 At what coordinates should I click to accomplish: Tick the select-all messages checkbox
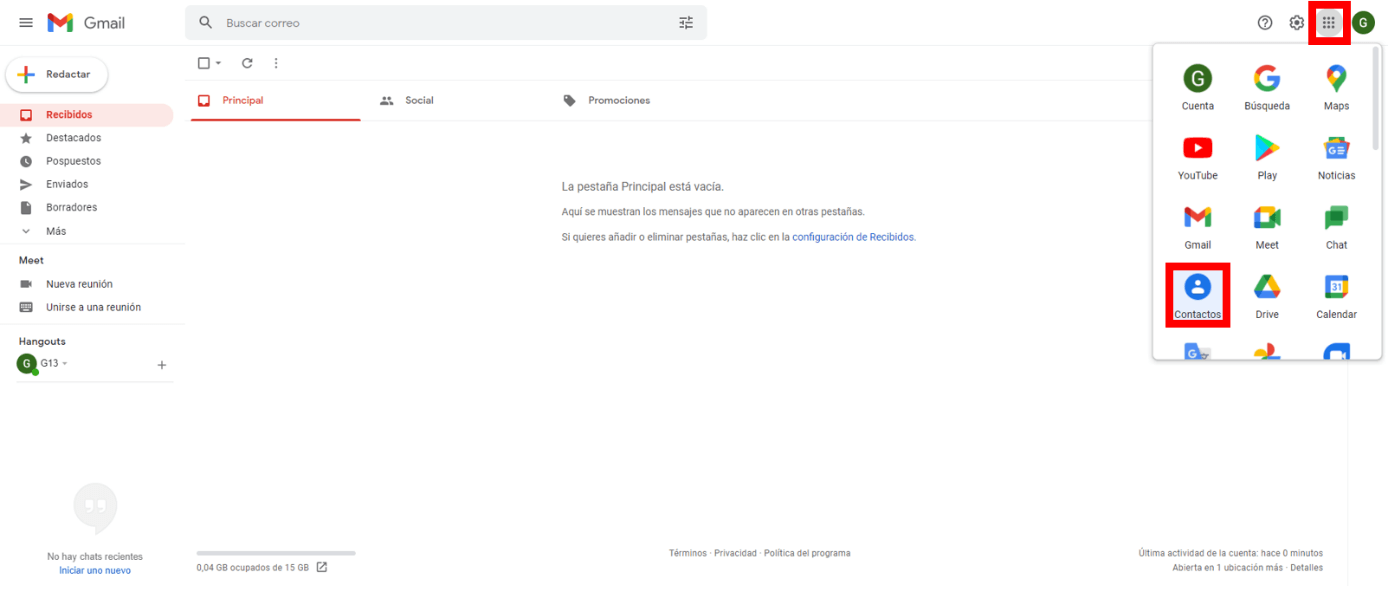click(204, 63)
